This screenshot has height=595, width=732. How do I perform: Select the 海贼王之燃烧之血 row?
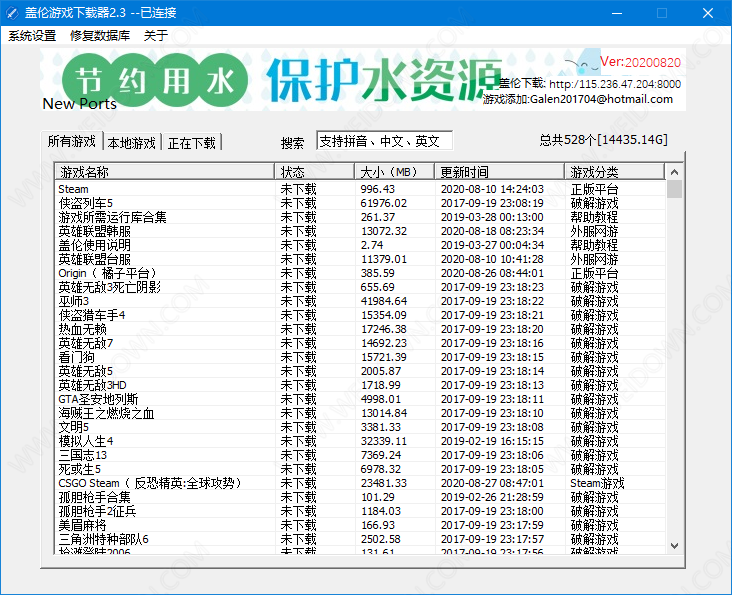pyautogui.click(x=359, y=413)
